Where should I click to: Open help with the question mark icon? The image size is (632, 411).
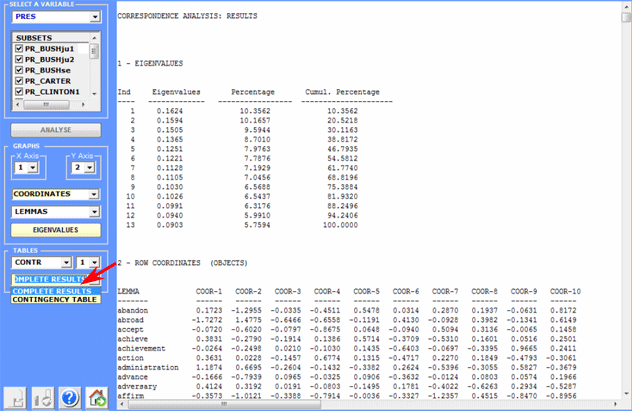(70, 398)
